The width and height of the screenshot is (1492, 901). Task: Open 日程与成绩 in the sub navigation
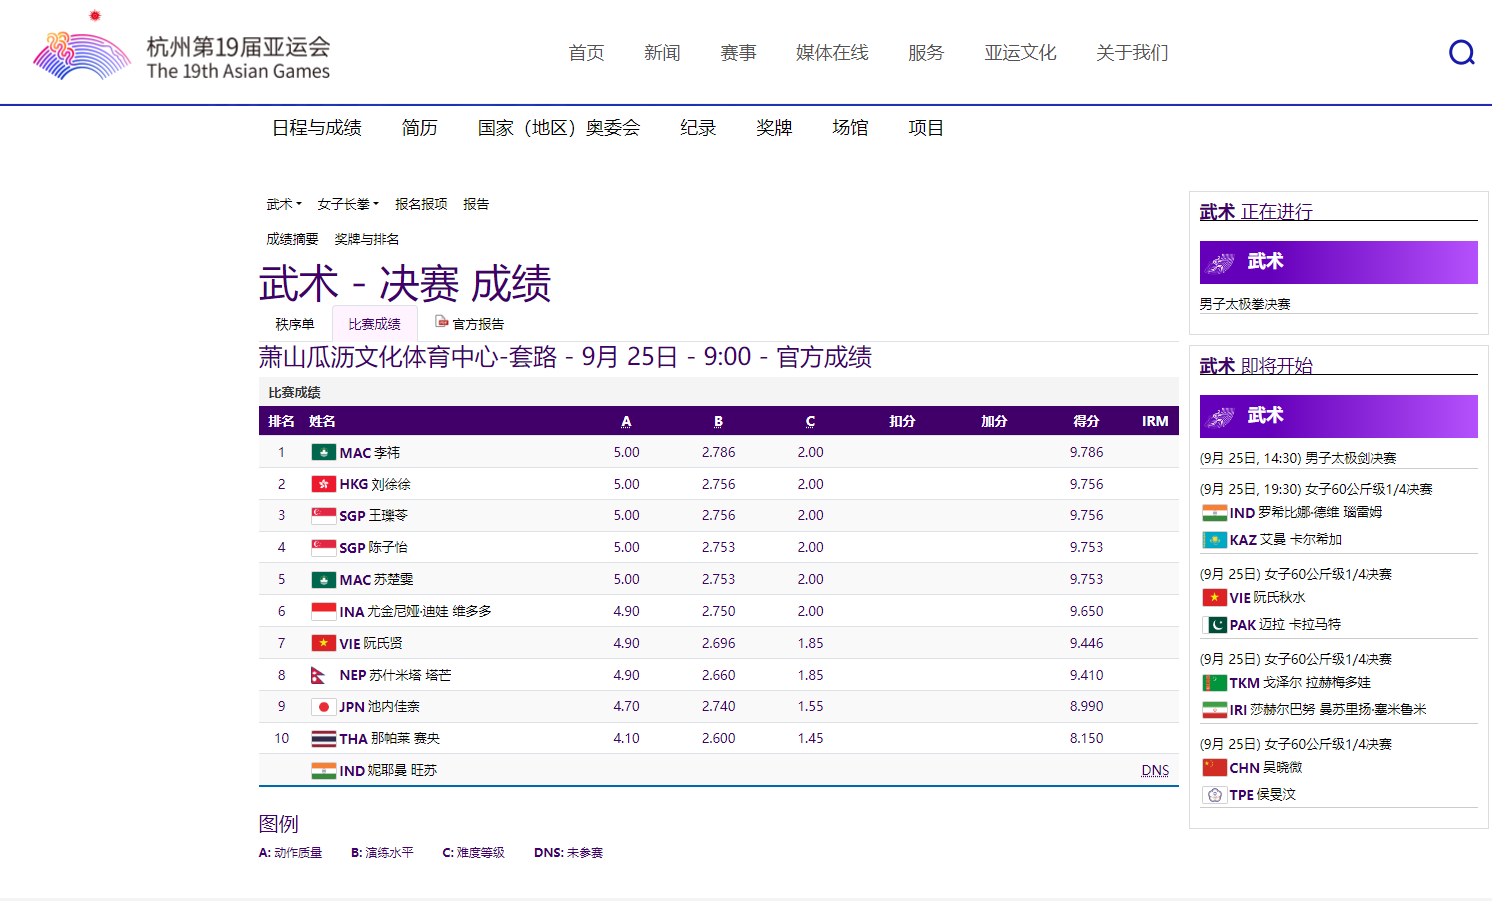[x=317, y=128]
